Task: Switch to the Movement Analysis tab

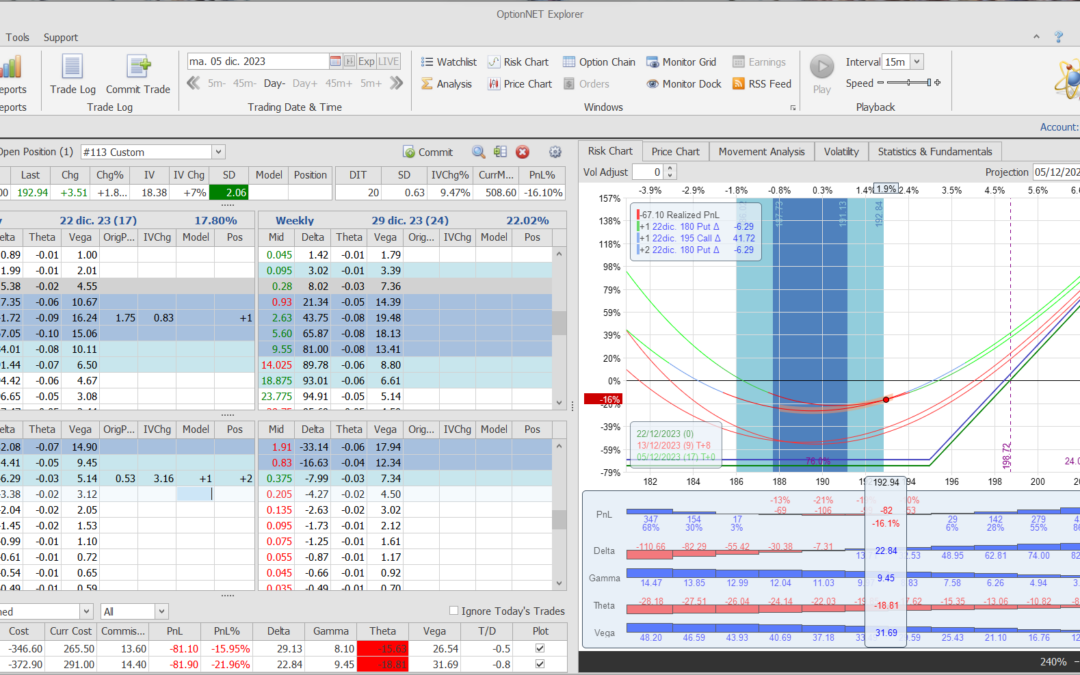Action: click(761, 152)
